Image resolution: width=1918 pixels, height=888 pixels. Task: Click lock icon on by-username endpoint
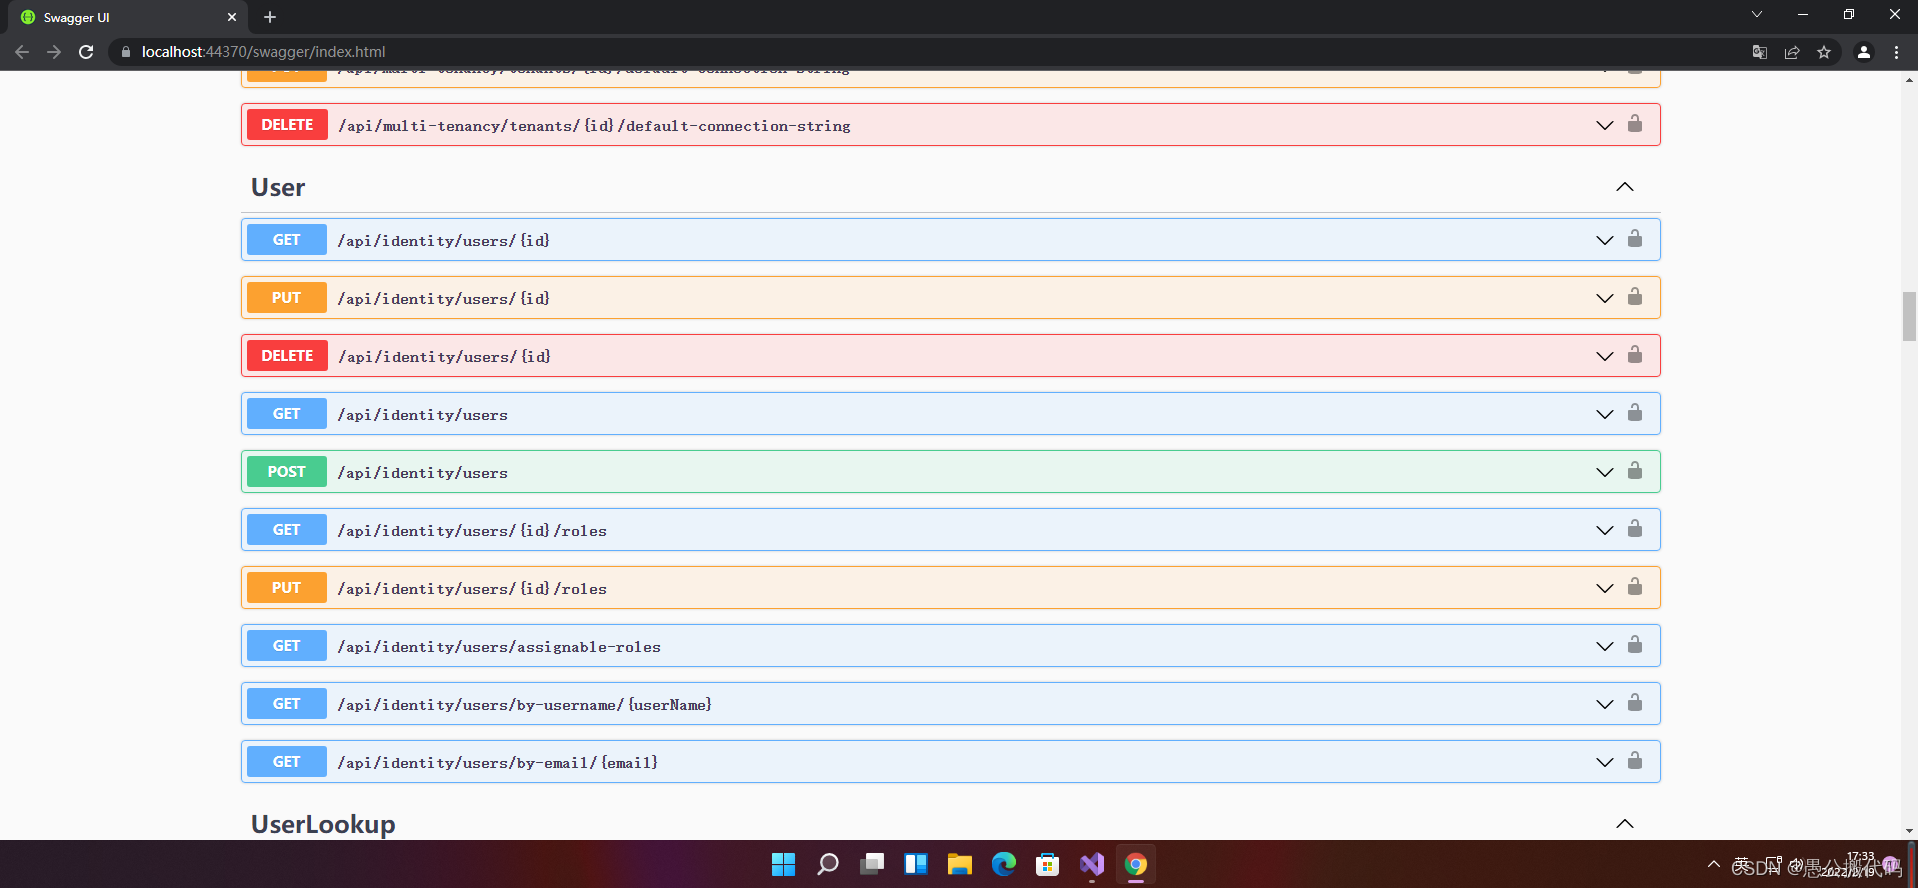point(1635,703)
